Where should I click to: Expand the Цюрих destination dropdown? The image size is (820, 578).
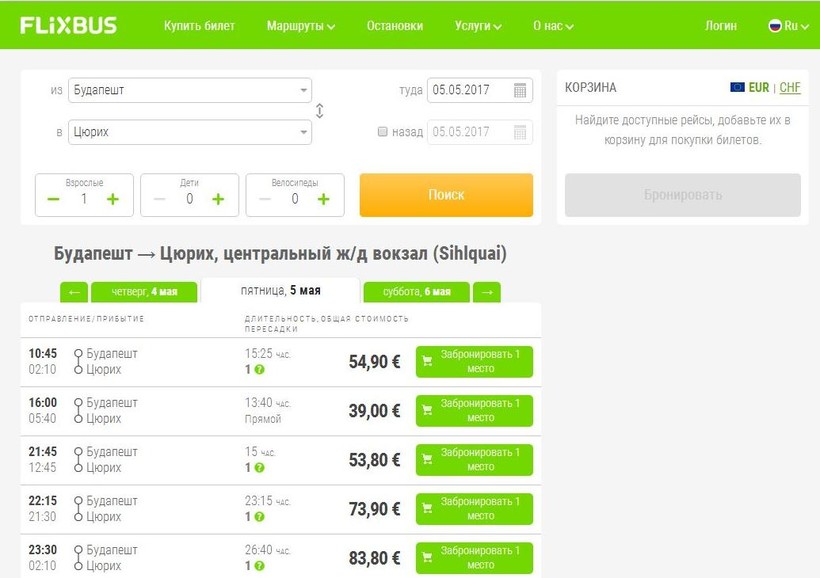(x=304, y=132)
